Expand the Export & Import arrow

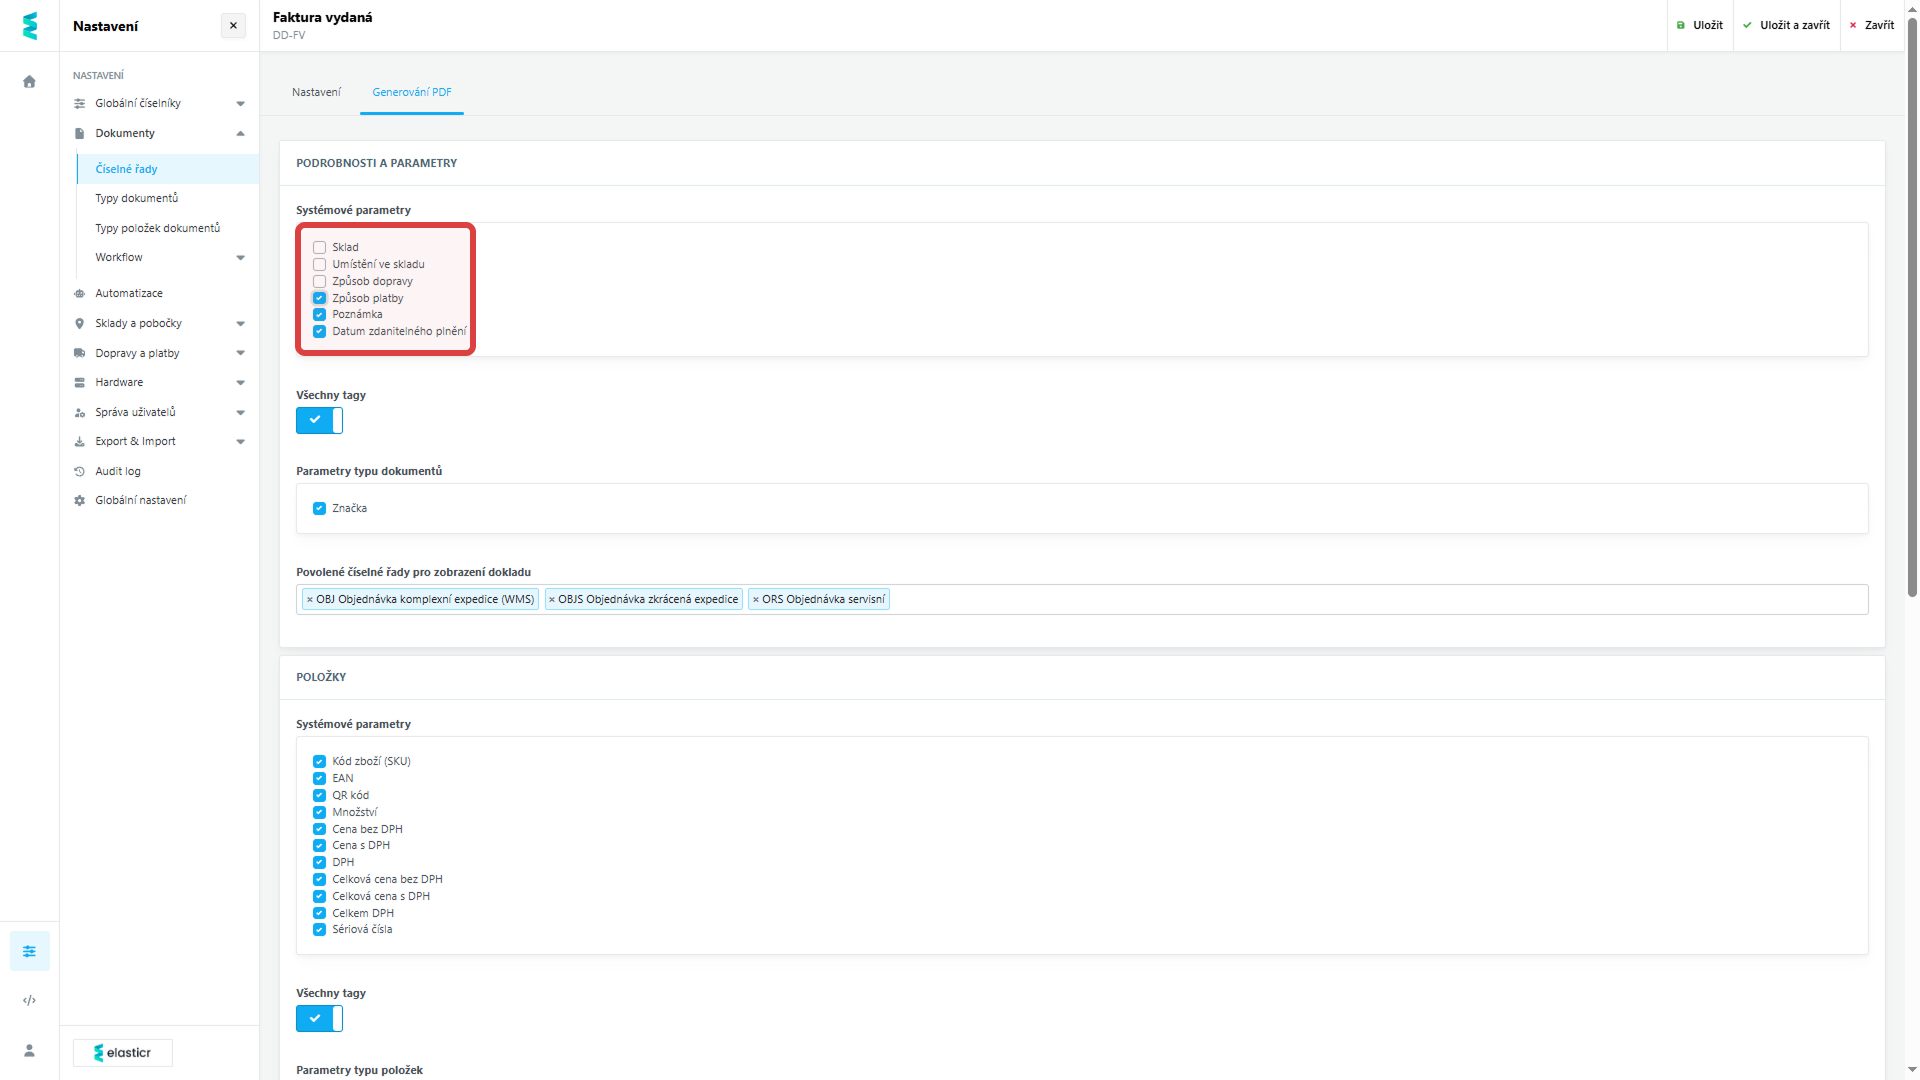tap(240, 442)
